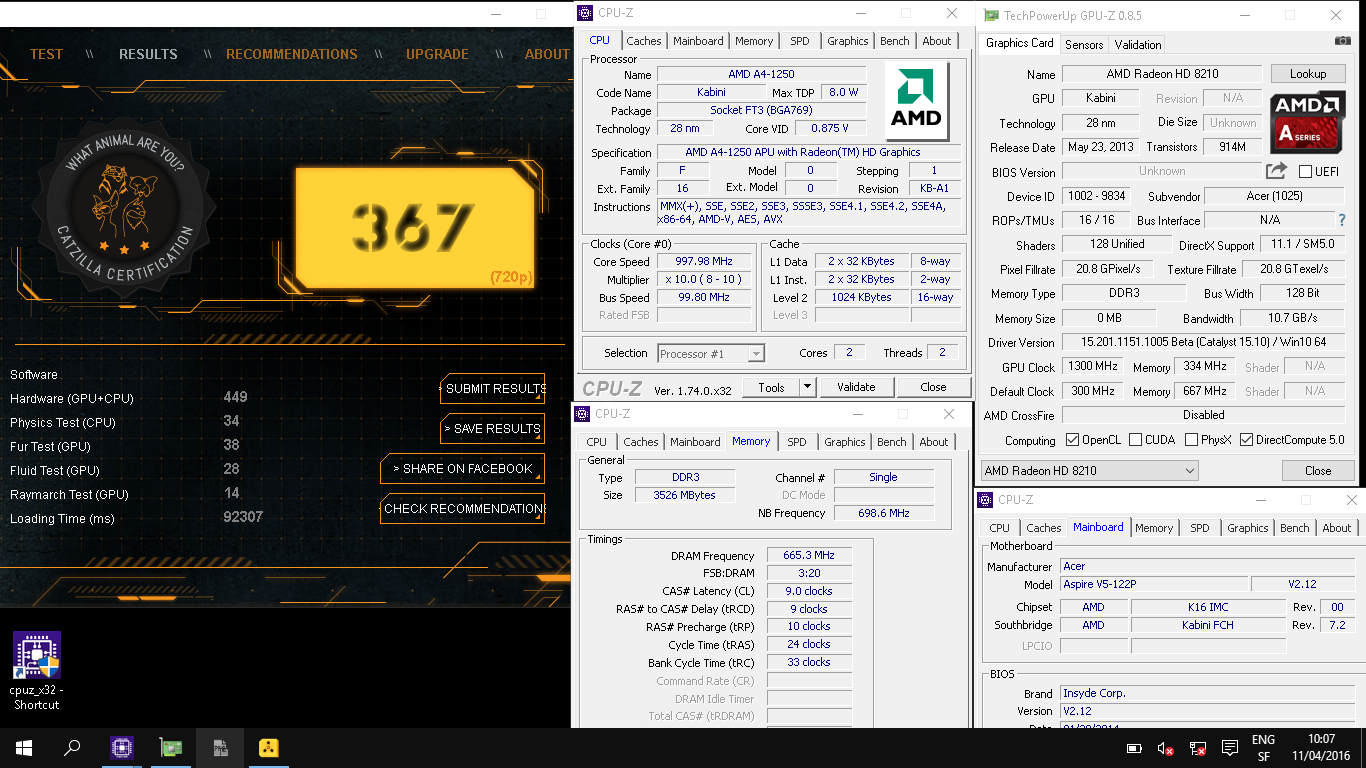Image resolution: width=1366 pixels, height=768 pixels.
Task: Click title bar icon of the CPU-Z Mainboard window
Action: [x=986, y=499]
